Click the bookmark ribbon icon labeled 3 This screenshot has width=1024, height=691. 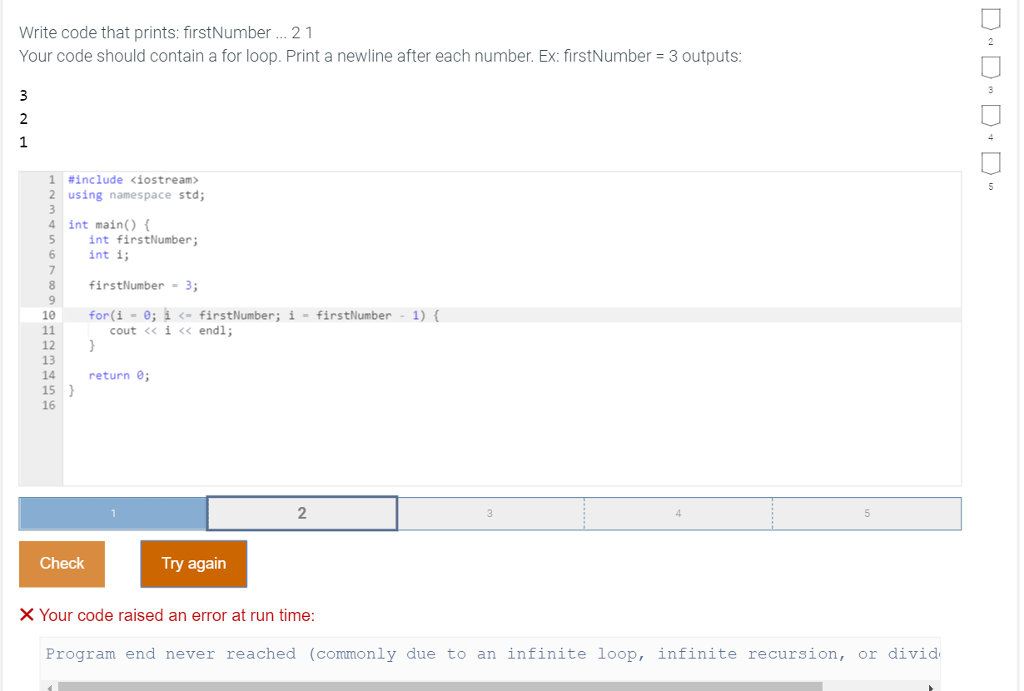click(x=990, y=67)
